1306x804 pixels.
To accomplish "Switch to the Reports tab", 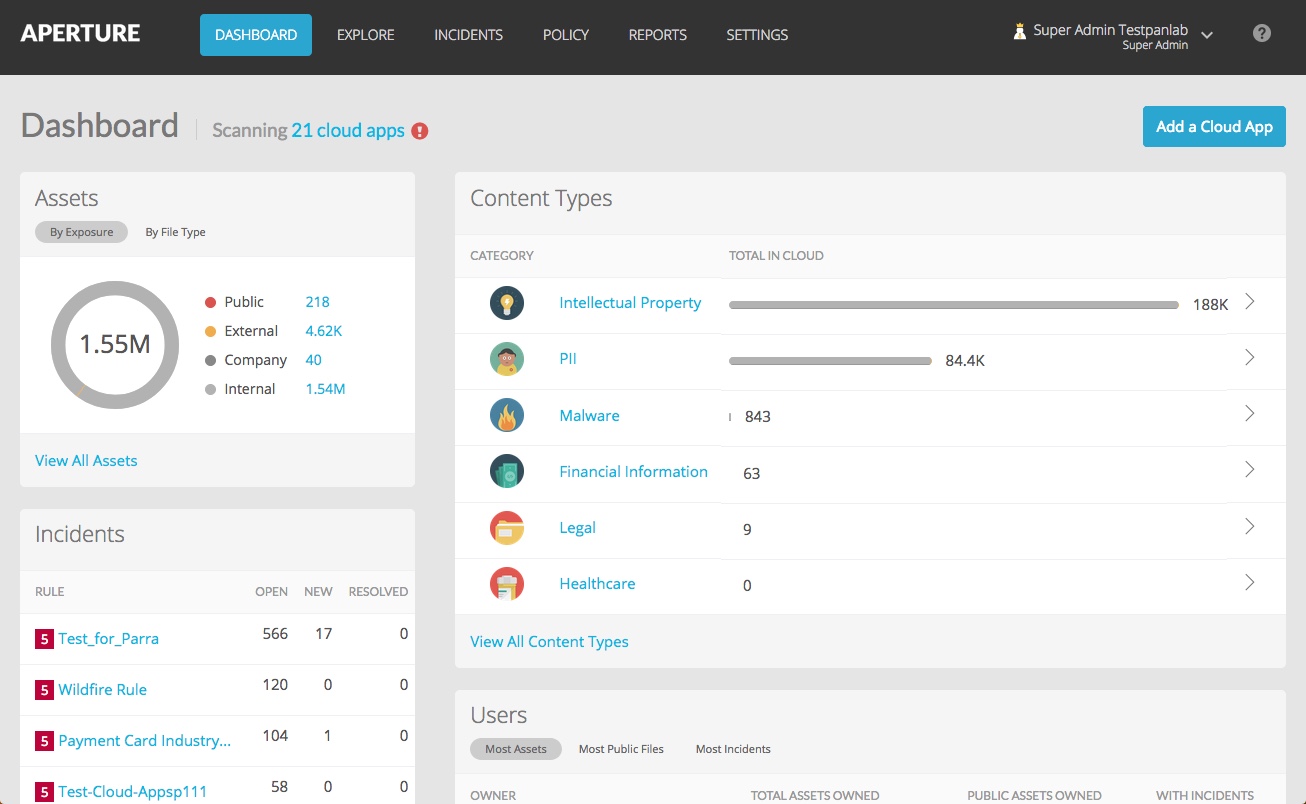I will click(657, 35).
